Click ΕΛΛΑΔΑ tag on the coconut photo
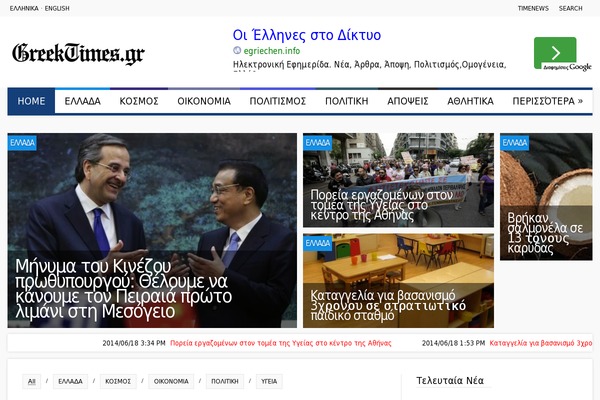600x400 pixels. 514,143
